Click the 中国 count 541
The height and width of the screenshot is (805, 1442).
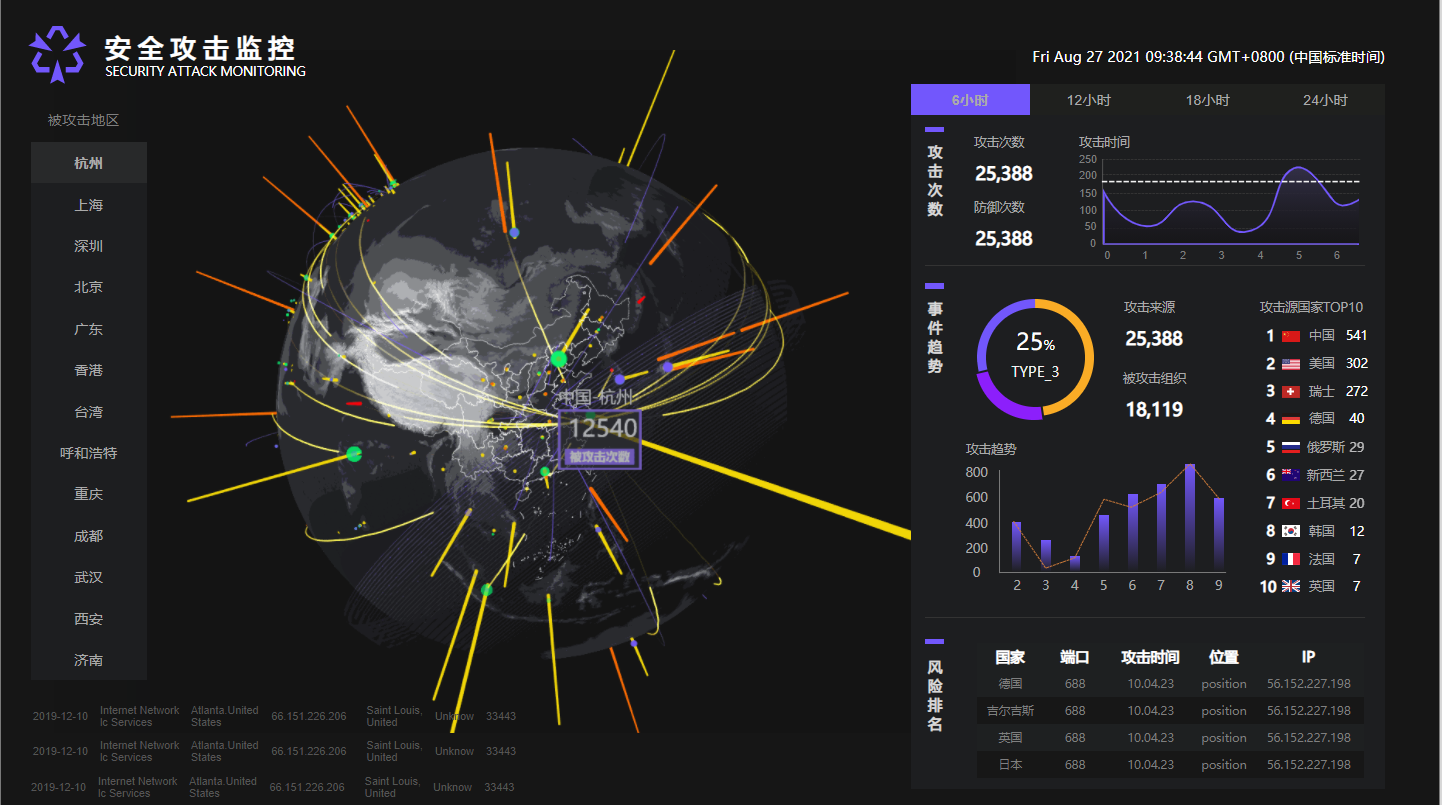coord(1356,336)
